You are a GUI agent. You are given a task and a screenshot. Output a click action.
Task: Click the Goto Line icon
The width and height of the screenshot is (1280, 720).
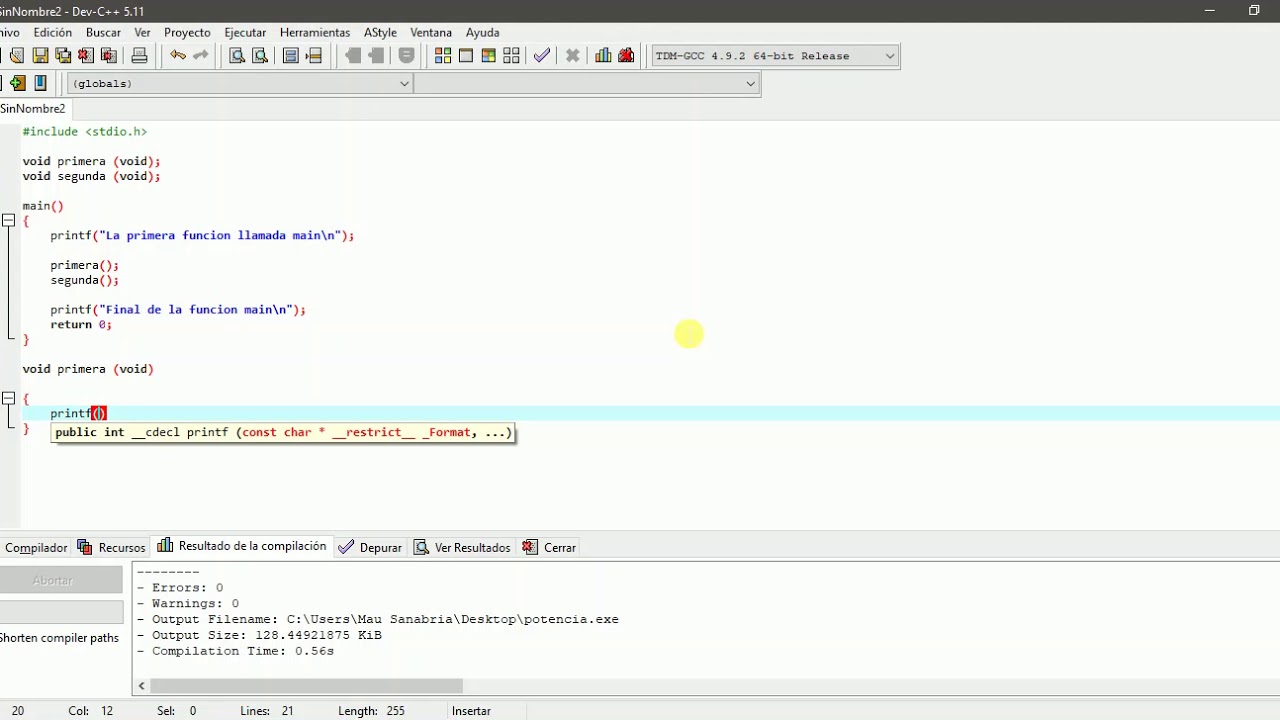314,56
